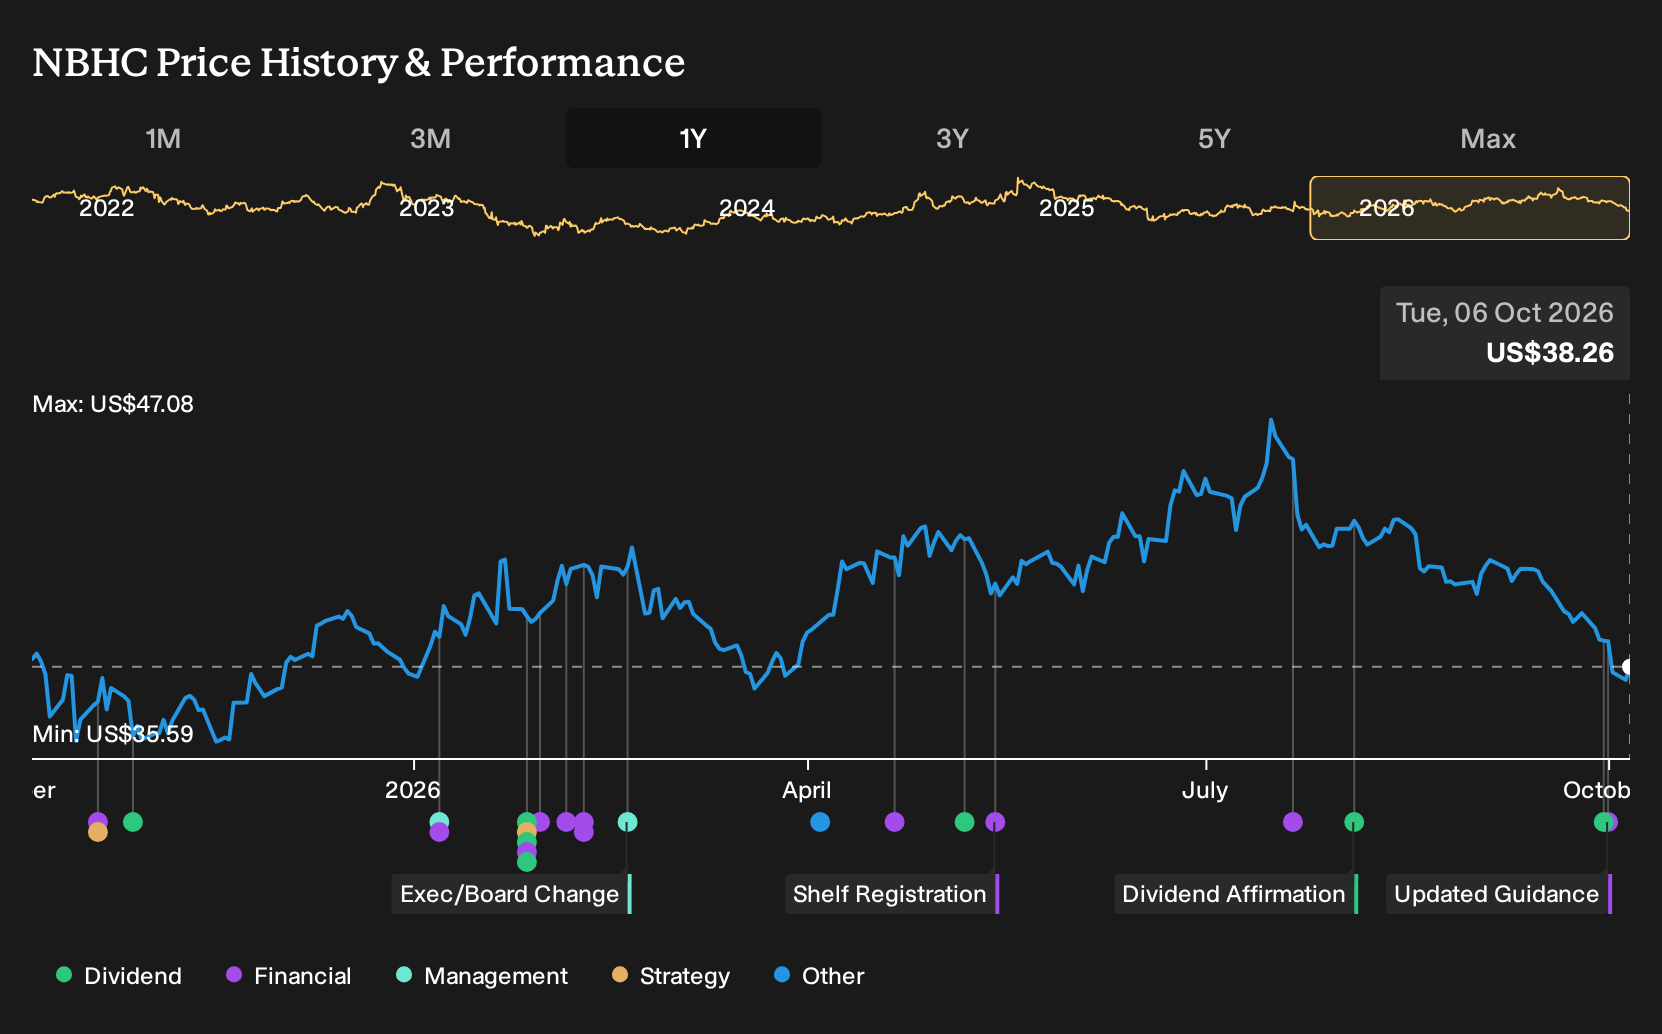
Task: Open the Dividend Affirmation event label
Action: (1236, 894)
